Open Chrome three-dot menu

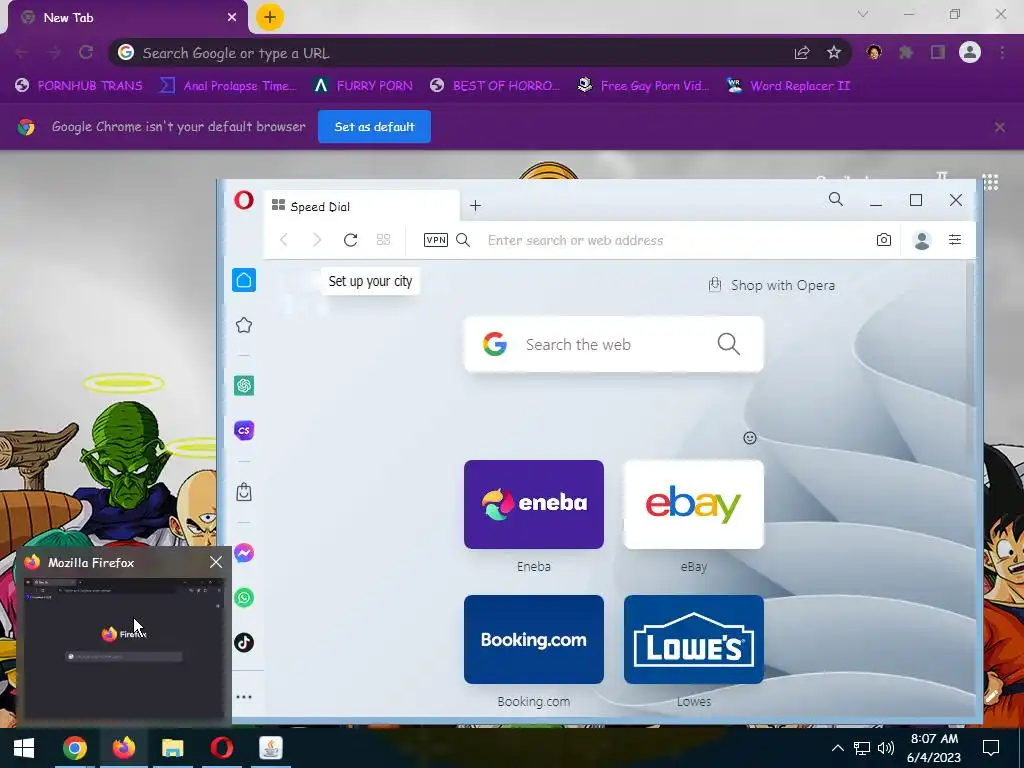(x=1002, y=52)
